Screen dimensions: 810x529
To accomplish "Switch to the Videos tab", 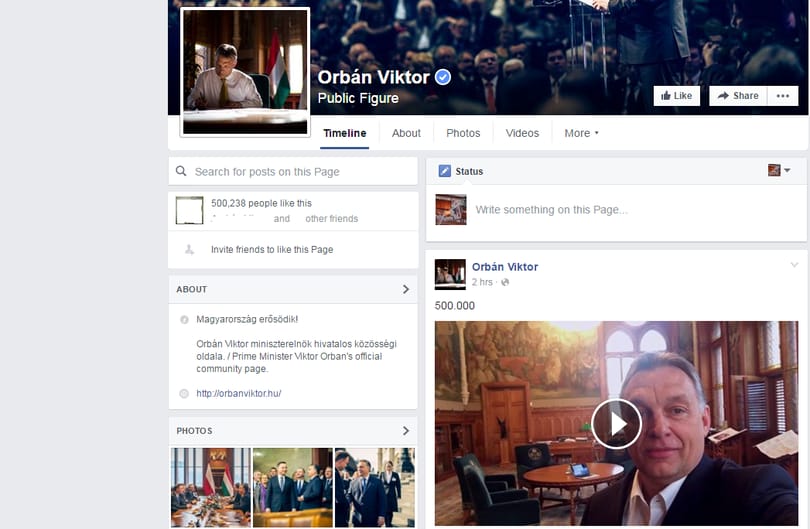I will point(522,133).
